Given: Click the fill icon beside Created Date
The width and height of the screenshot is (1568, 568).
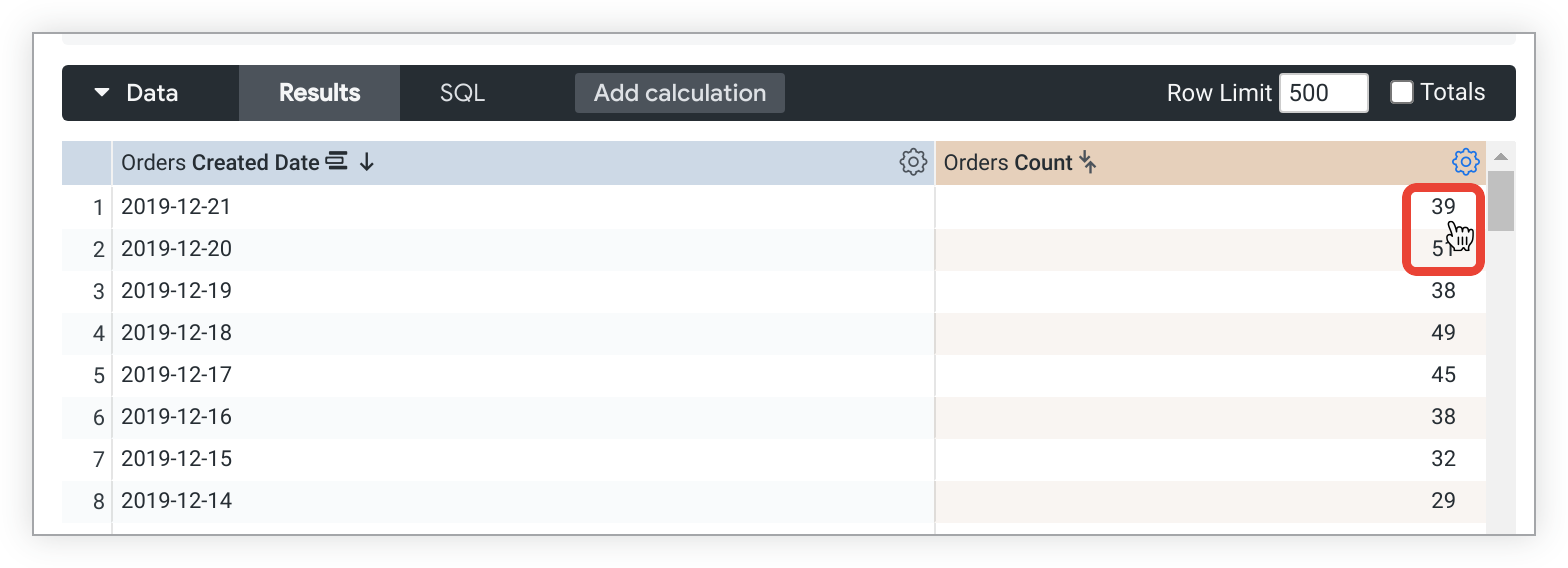Looking at the screenshot, I should (337, 162).
